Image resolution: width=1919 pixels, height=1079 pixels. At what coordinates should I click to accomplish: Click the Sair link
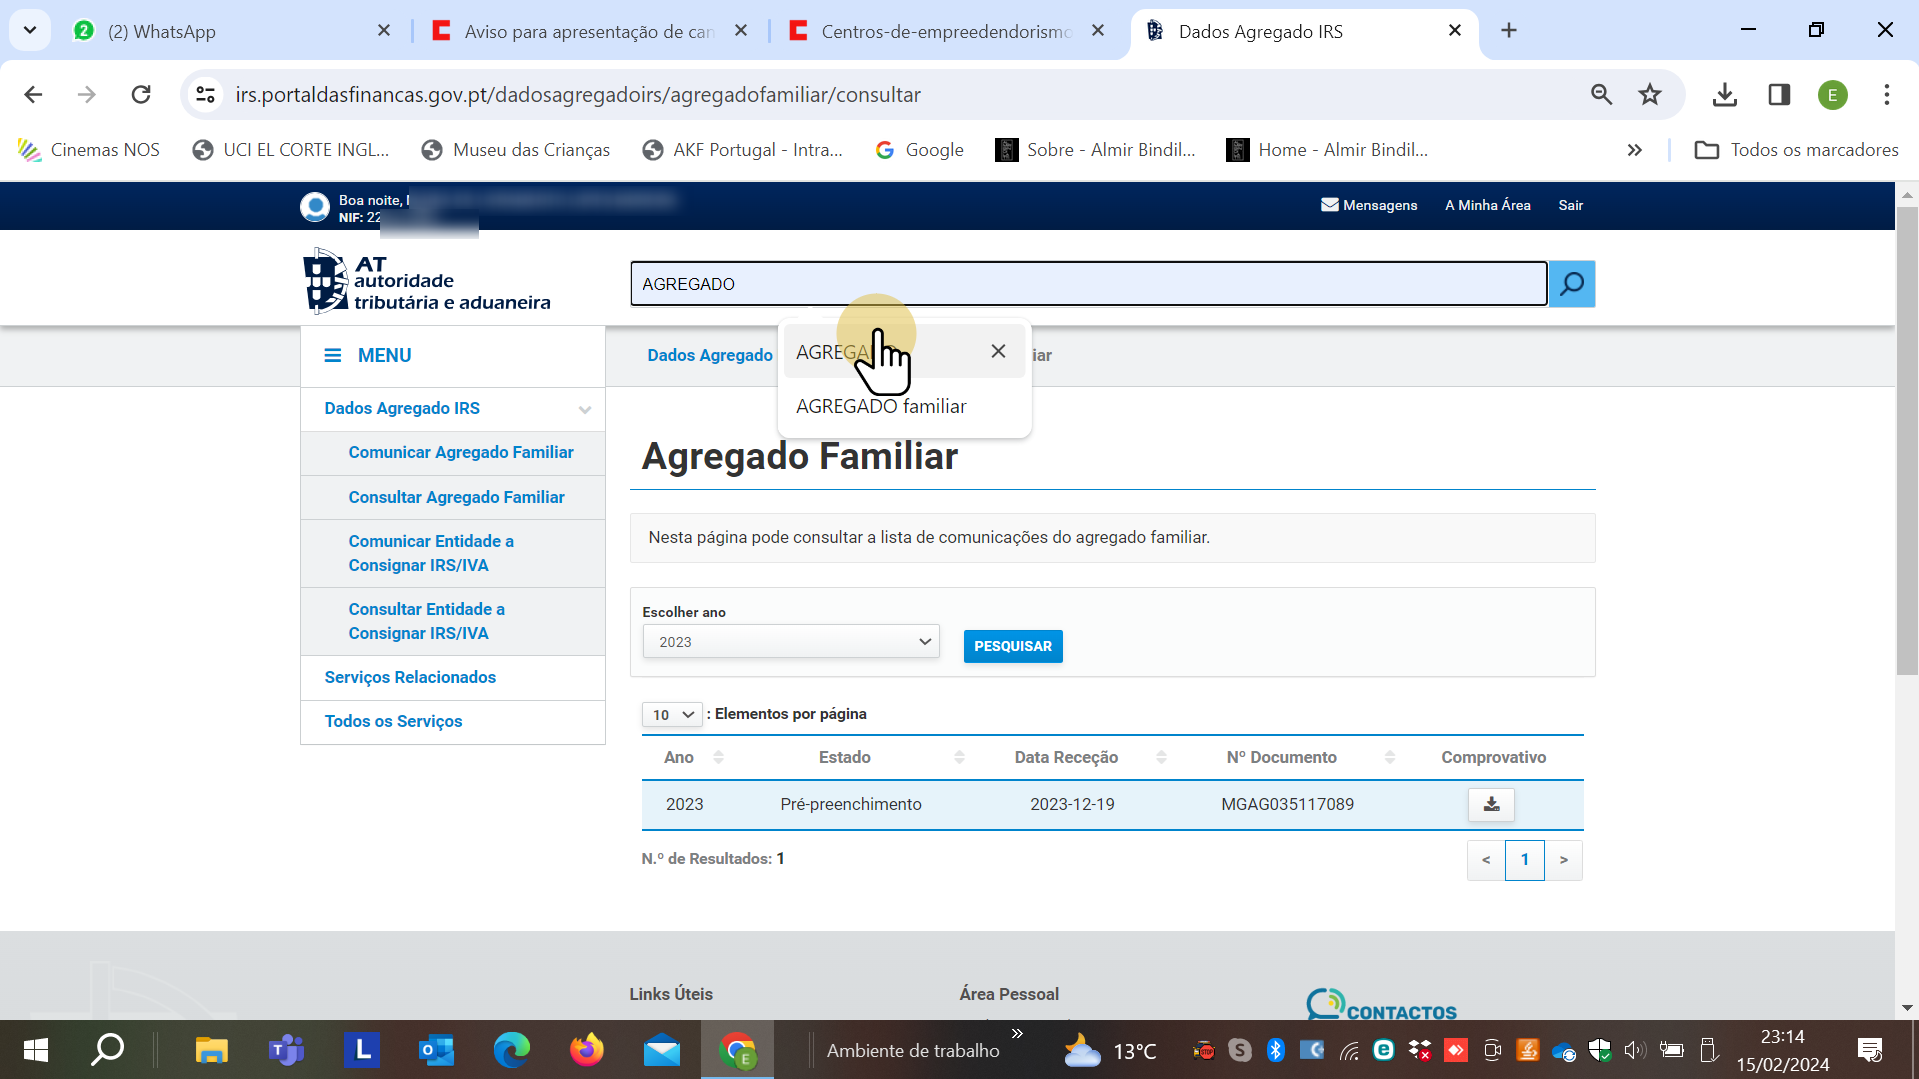coord(1570,205)
